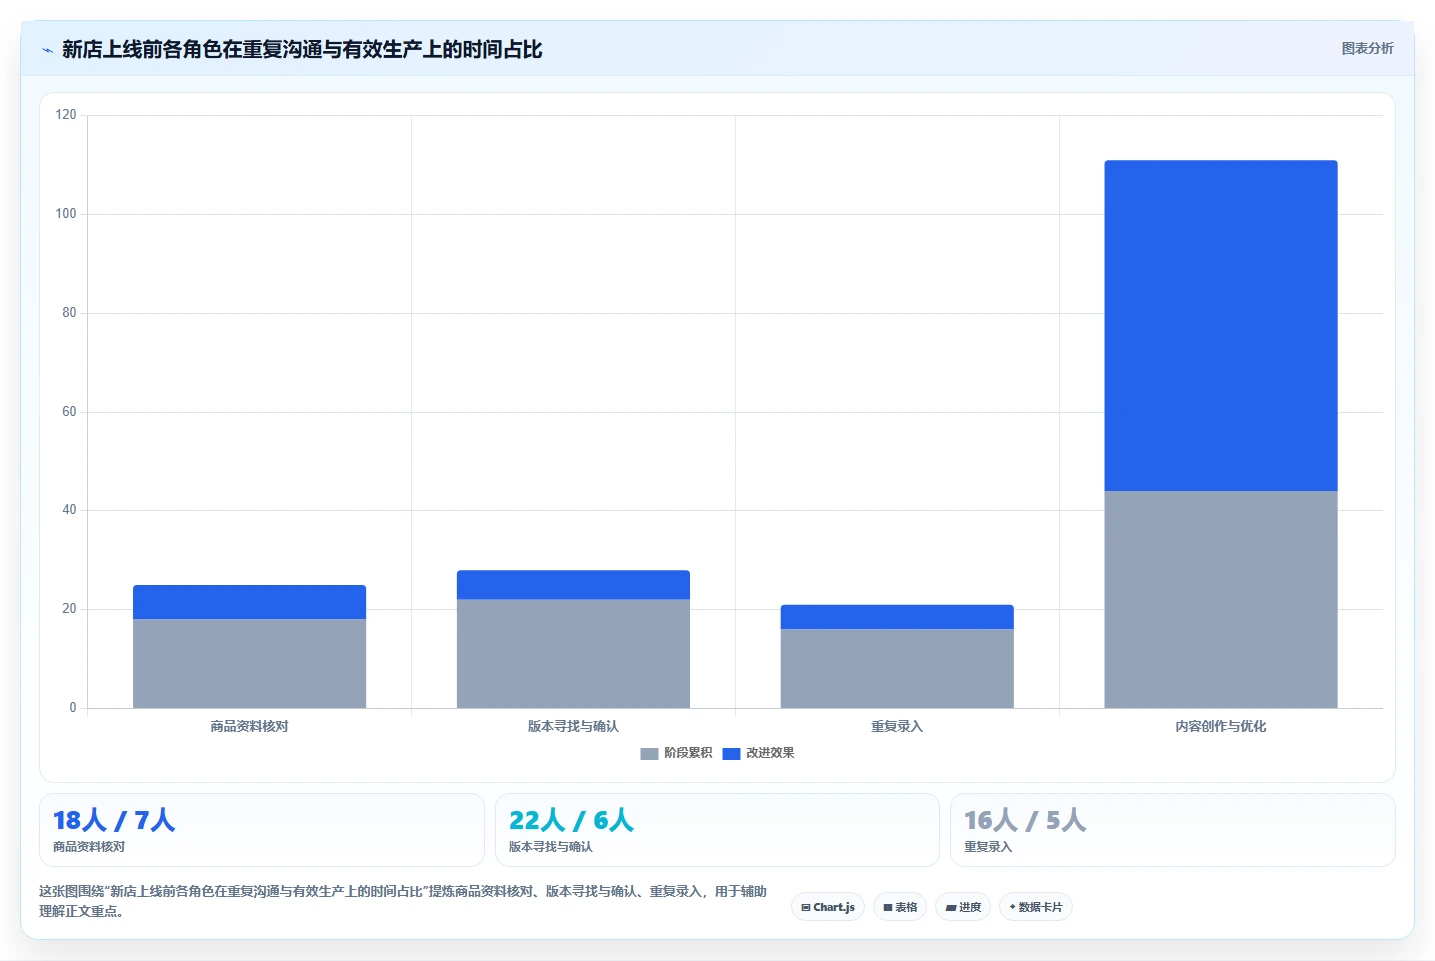1435x961 pixels.
Task: Click the 120 y-axis value
Action: coord(66,115)
